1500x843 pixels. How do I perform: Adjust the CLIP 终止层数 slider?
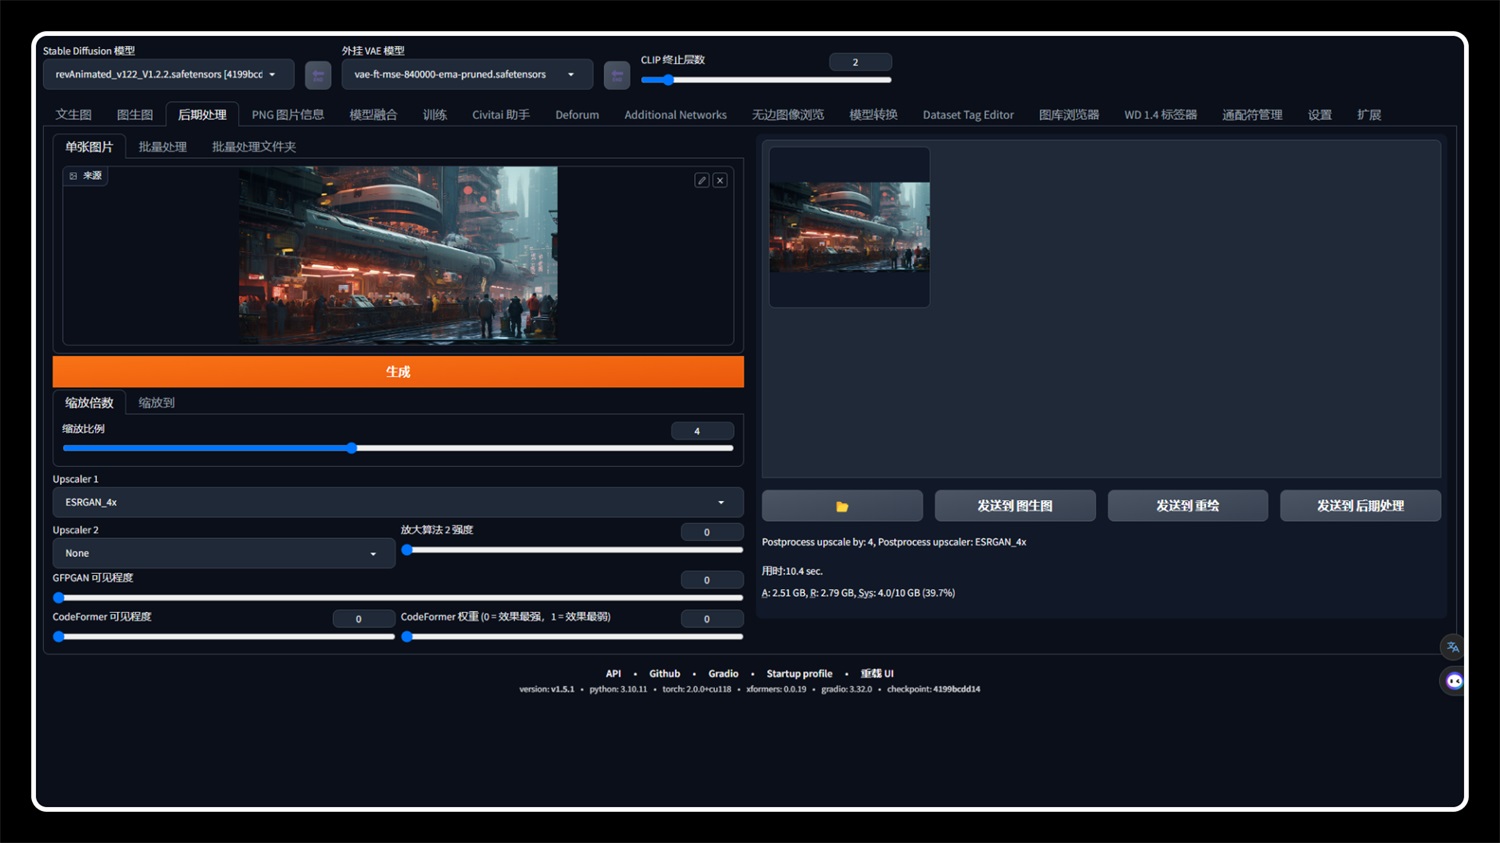pos(766,80)
